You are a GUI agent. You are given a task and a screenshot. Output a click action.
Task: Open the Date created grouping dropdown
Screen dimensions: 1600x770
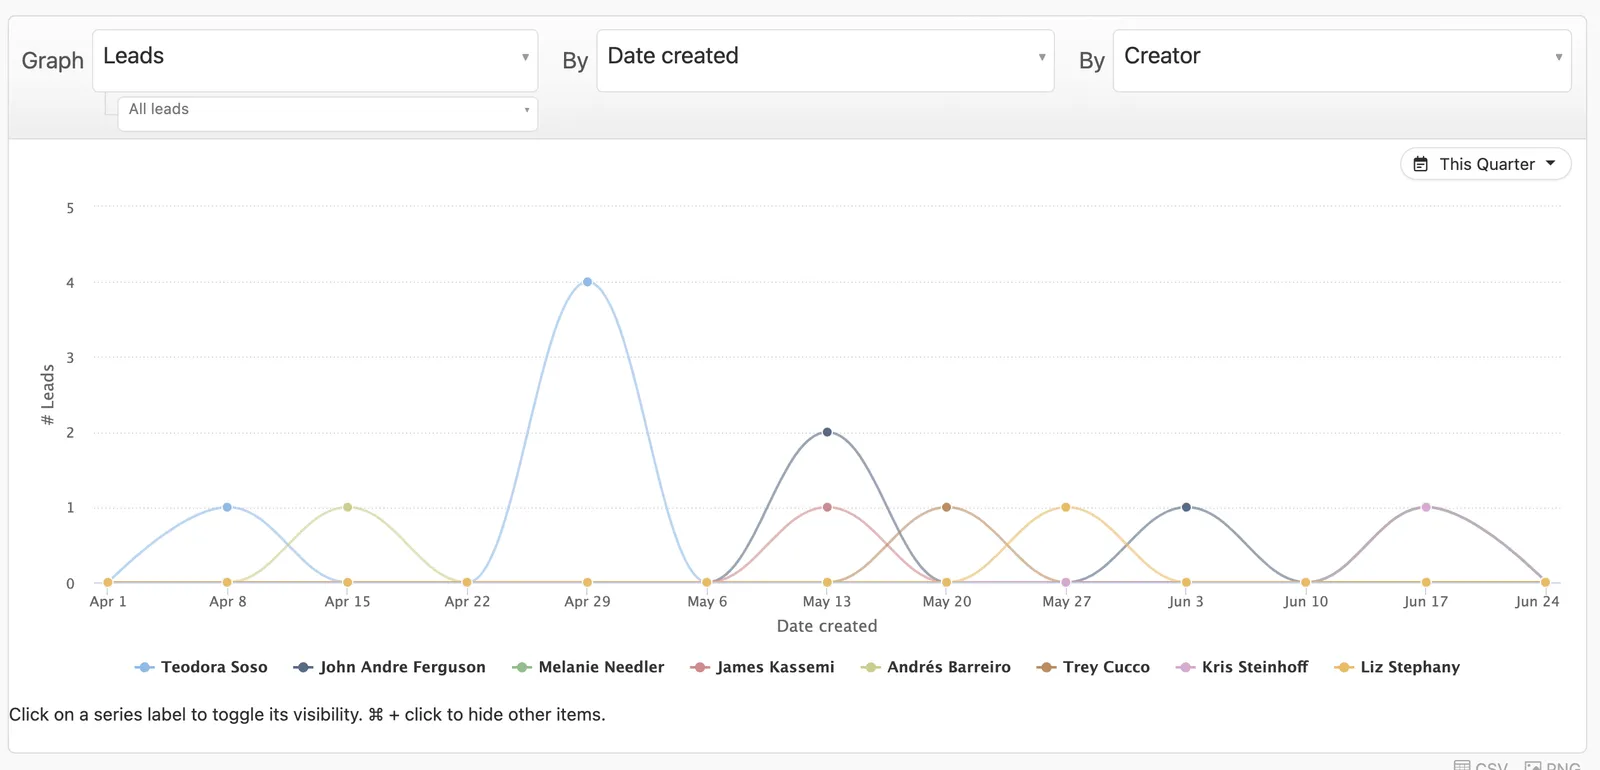tap(825, 60)
